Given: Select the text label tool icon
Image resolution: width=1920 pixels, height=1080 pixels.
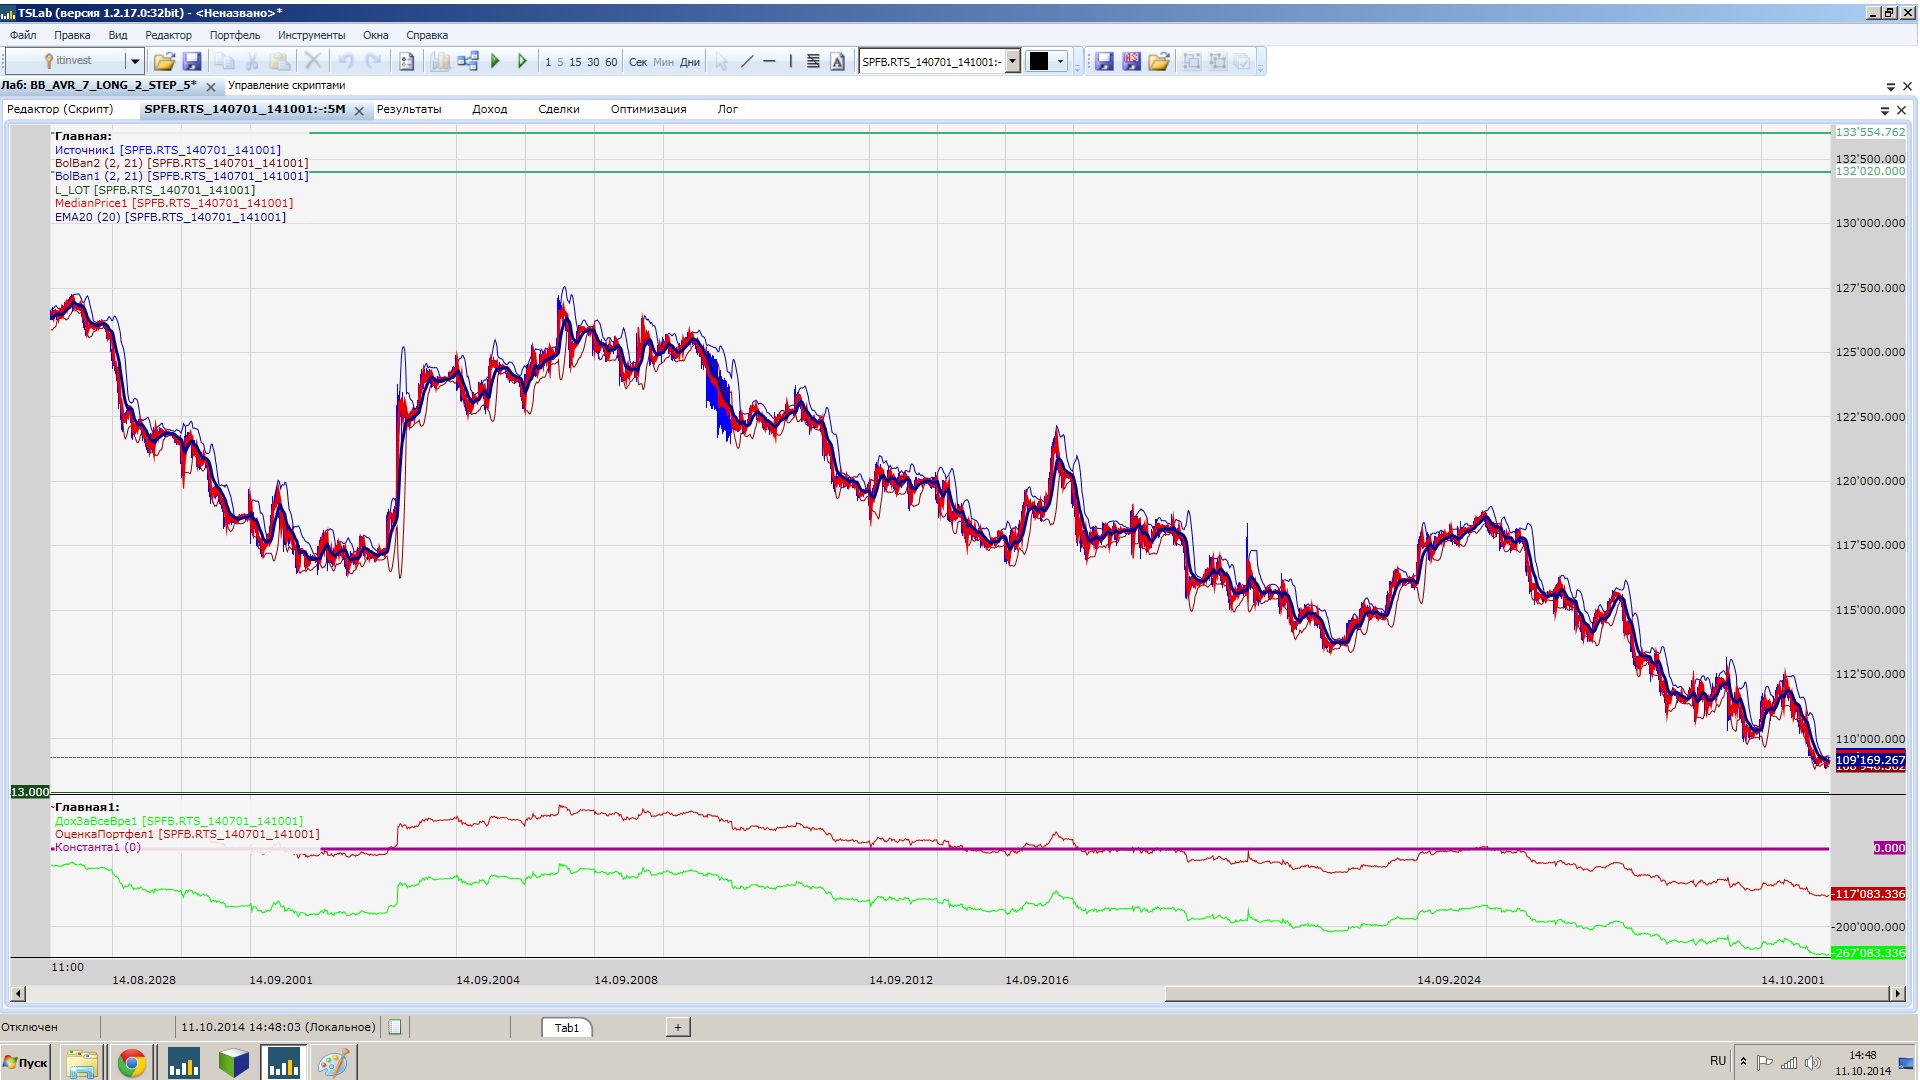Looking at the screenshot, I should pos(838,62).
